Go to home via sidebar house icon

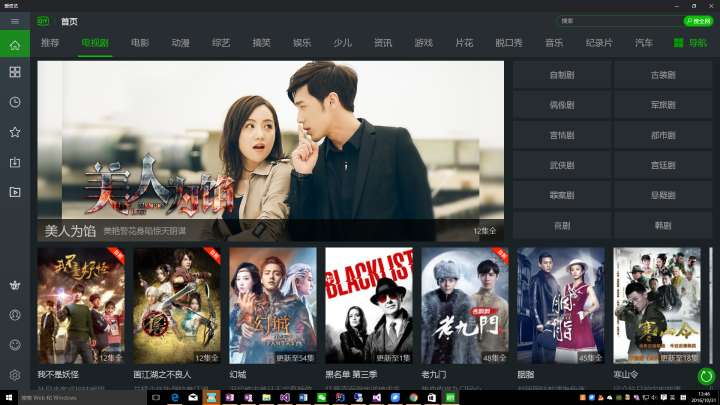tap(15, 44)
